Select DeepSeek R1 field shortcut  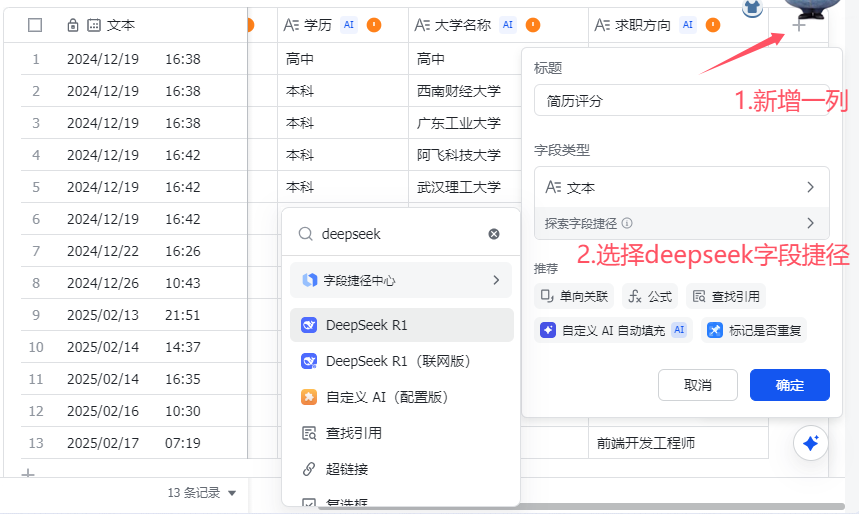point(402,325)
